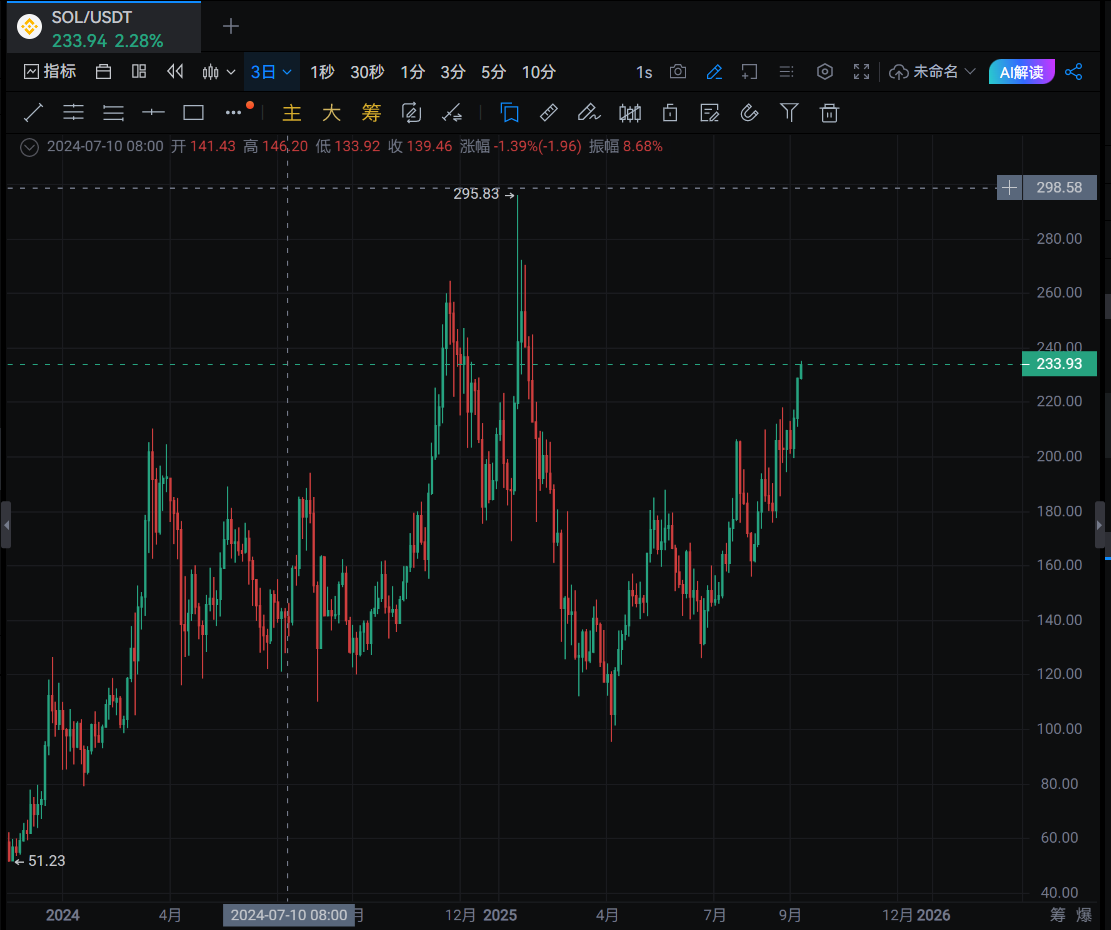This screenshot has height=930, width=1111.
Task: Enter fullscreen chart mode
Action: tap(861, 72)
